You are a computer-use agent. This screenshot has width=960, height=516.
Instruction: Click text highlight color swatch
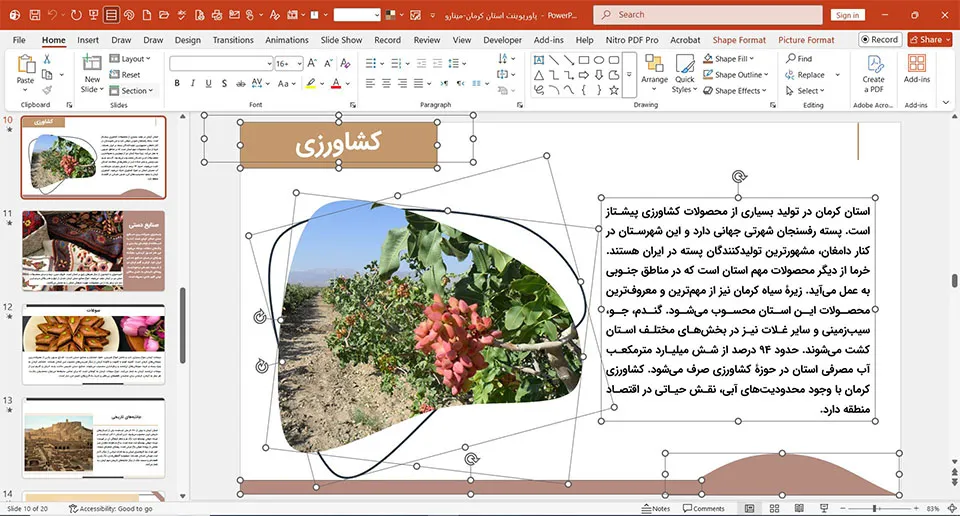(x=311, y=83)
